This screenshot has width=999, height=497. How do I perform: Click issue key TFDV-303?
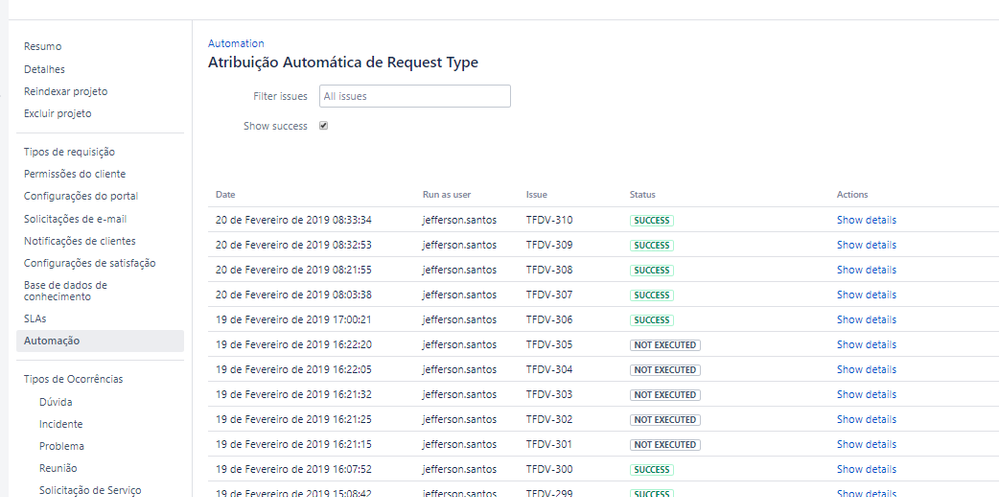click(549, 394)
